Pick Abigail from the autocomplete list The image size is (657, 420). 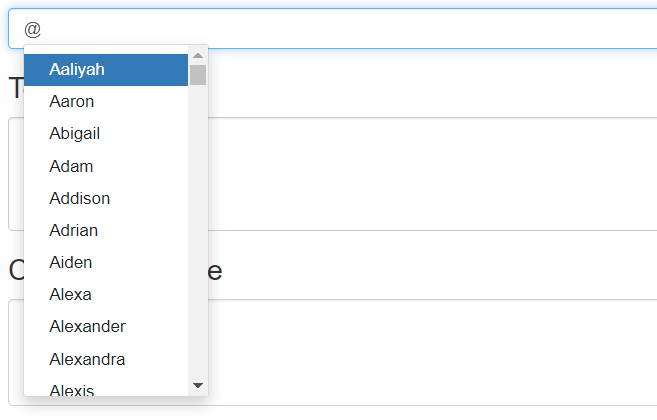click(106, 134)
